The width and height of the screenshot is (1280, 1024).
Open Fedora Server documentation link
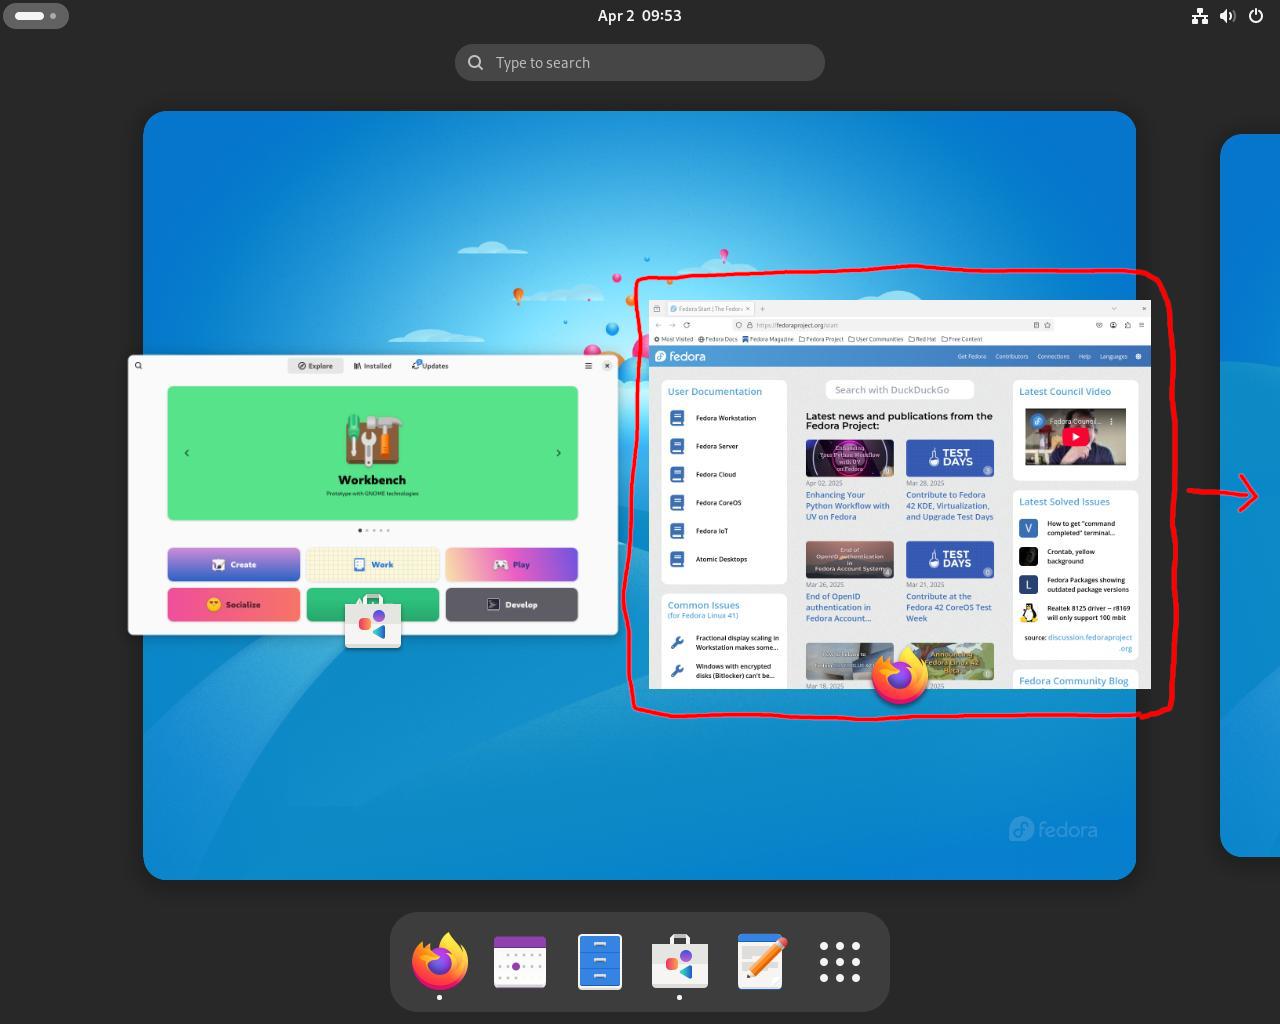[717, 446]
